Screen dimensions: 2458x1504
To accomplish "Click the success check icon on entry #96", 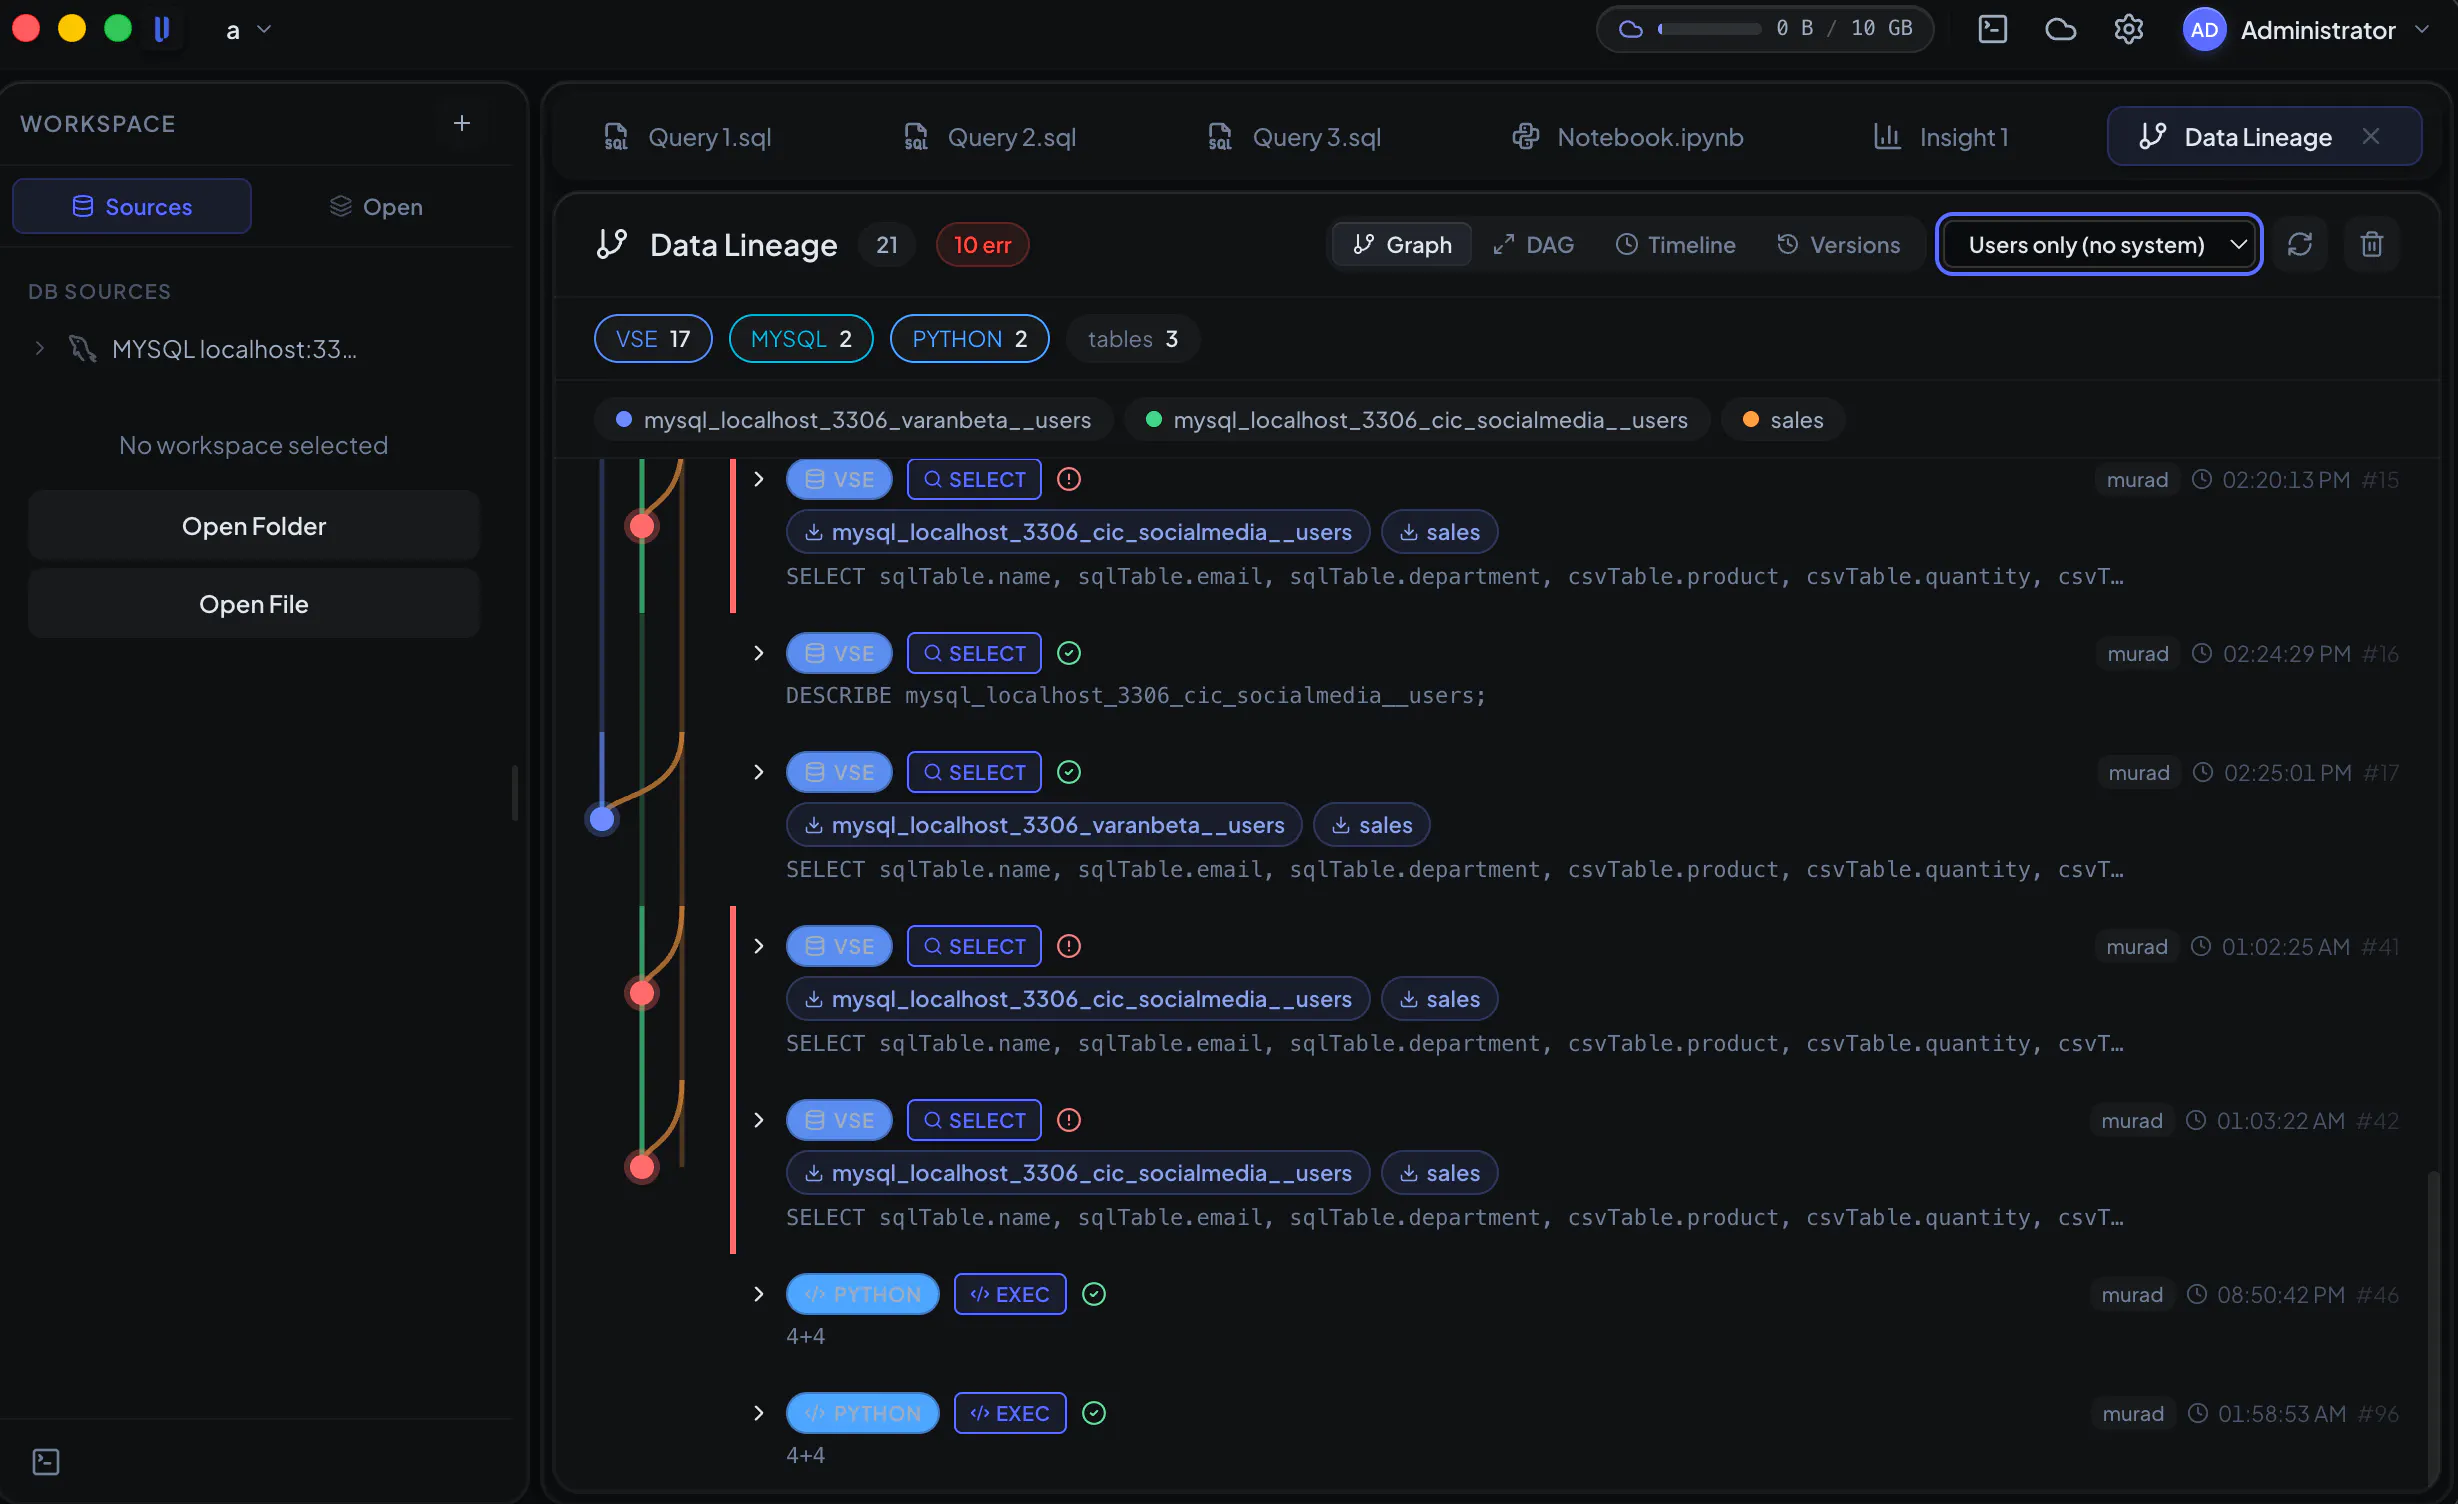I will click(1094, 1413).
